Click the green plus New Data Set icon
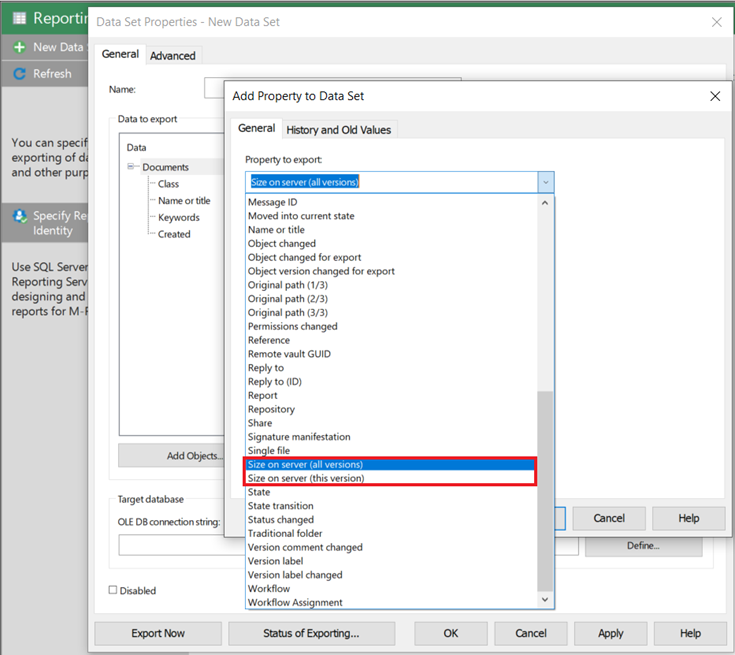This screenshot has height=655, width=735. pyautogui.click(x=19, y=47)
